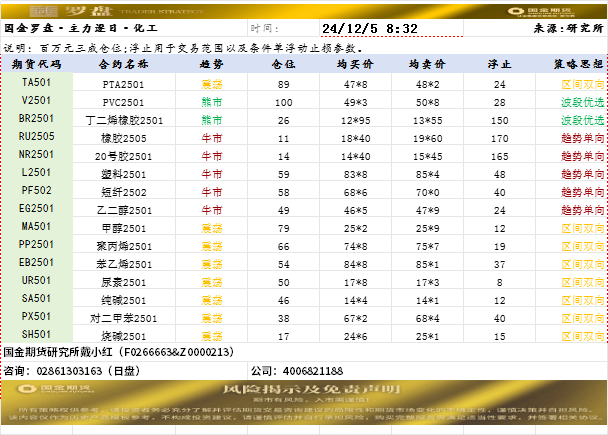Image resolution: width=608 pixels, height=435 pixels.
Task: Select the 趋势 column header
Action: click(211, 64)
